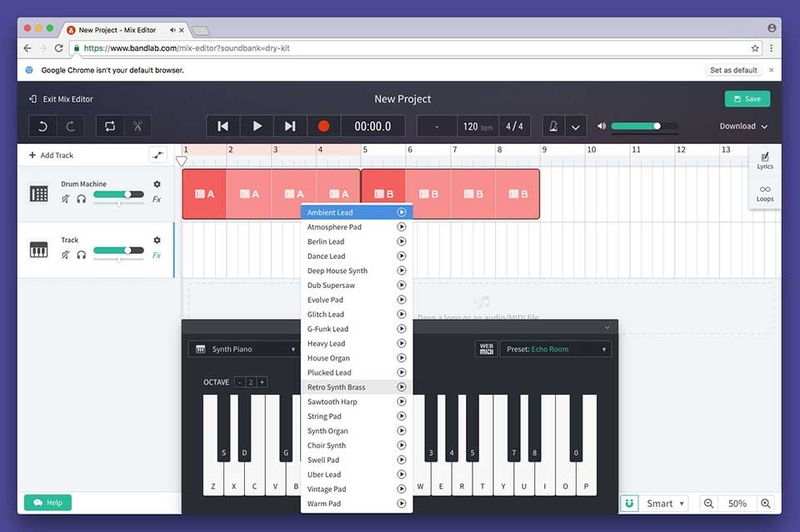Adjust the master volume slider
Image resolution: width=800 pixels, height=532 pixels.
(644, 126)
